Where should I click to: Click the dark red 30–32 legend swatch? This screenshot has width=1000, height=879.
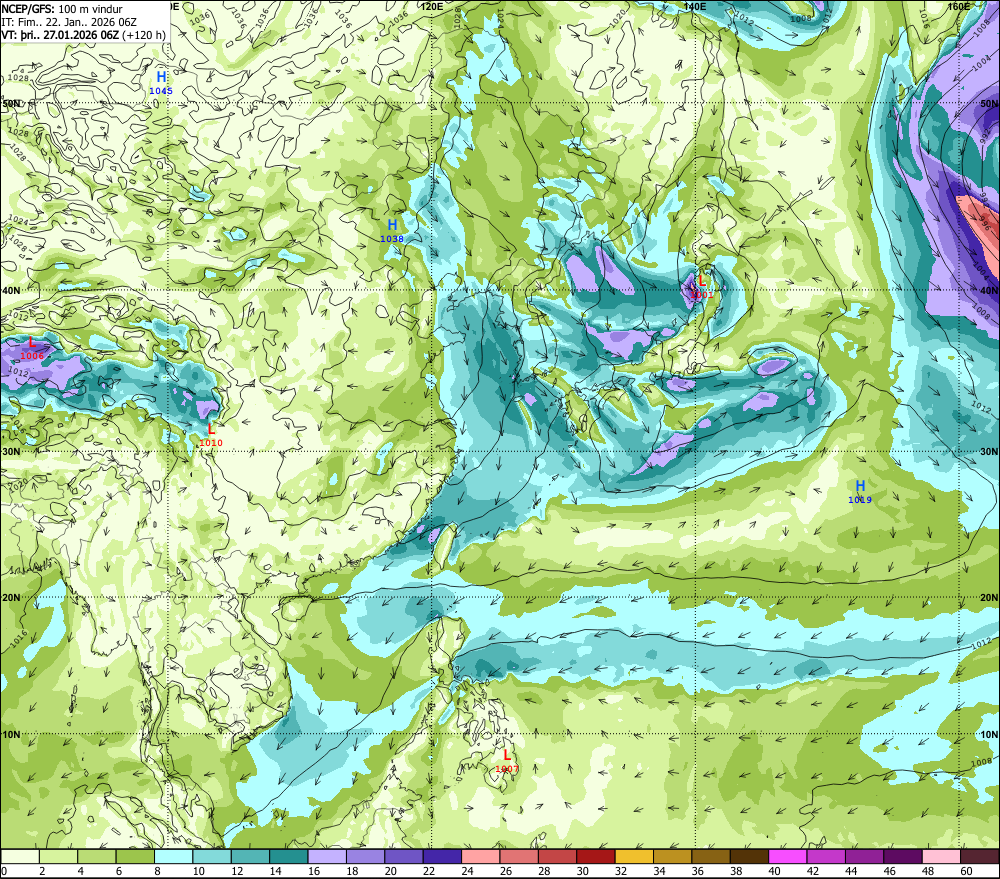pyautogui.click(x=596, y=856)
